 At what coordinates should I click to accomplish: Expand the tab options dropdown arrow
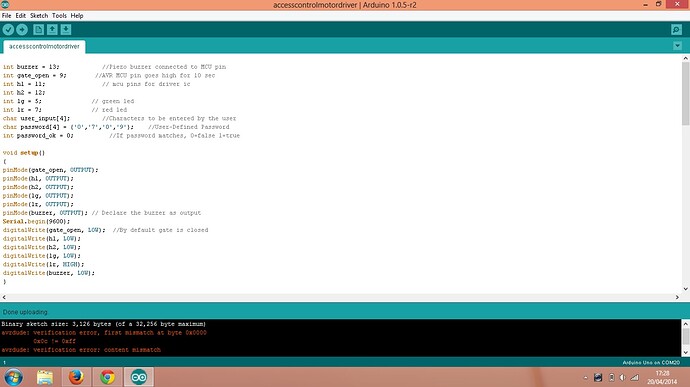tap(677, 46)
